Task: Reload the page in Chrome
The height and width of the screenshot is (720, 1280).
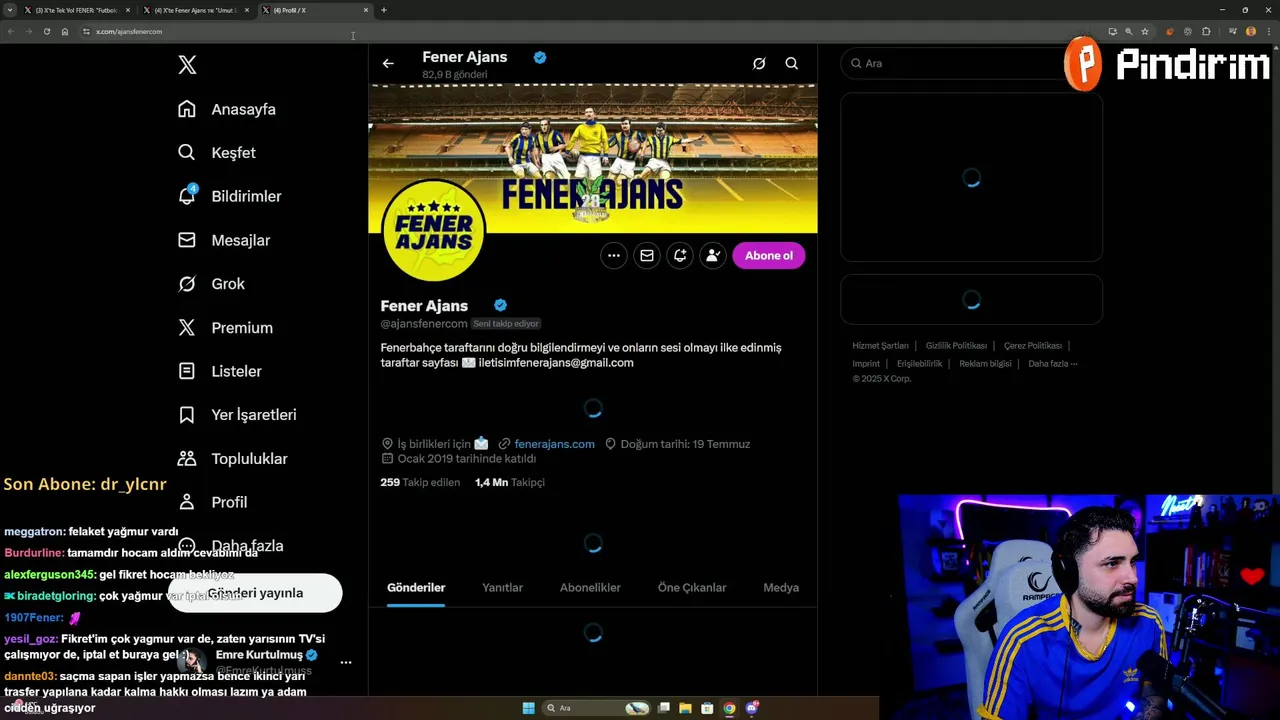Action: tap(46, 31)
